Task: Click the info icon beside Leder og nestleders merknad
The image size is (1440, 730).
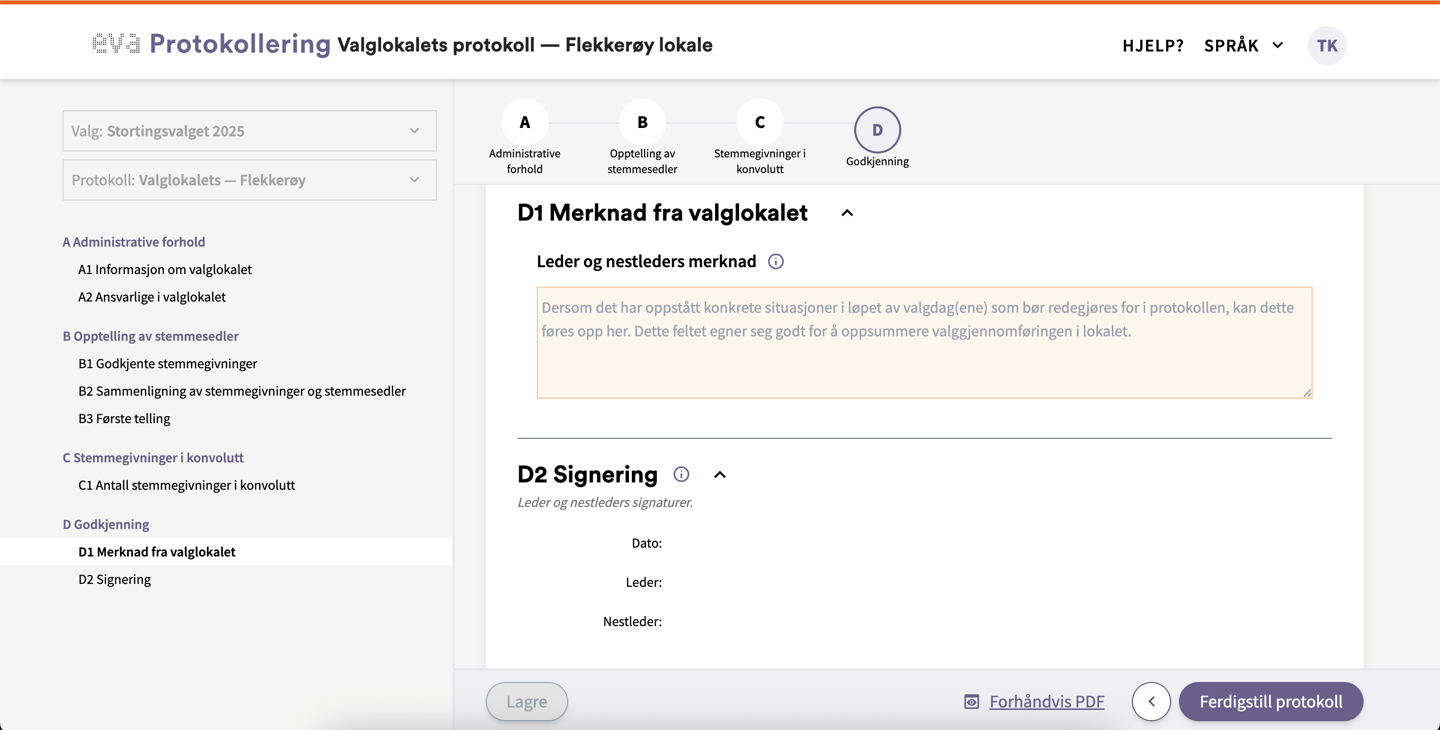Action: pos(776,262)
